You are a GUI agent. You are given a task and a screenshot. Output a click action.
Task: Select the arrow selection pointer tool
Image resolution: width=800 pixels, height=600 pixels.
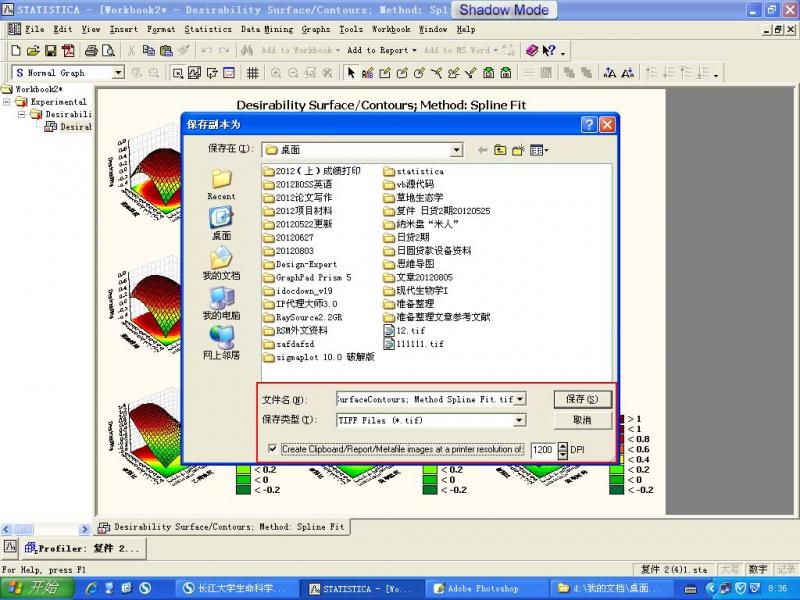tap(351, 73)
